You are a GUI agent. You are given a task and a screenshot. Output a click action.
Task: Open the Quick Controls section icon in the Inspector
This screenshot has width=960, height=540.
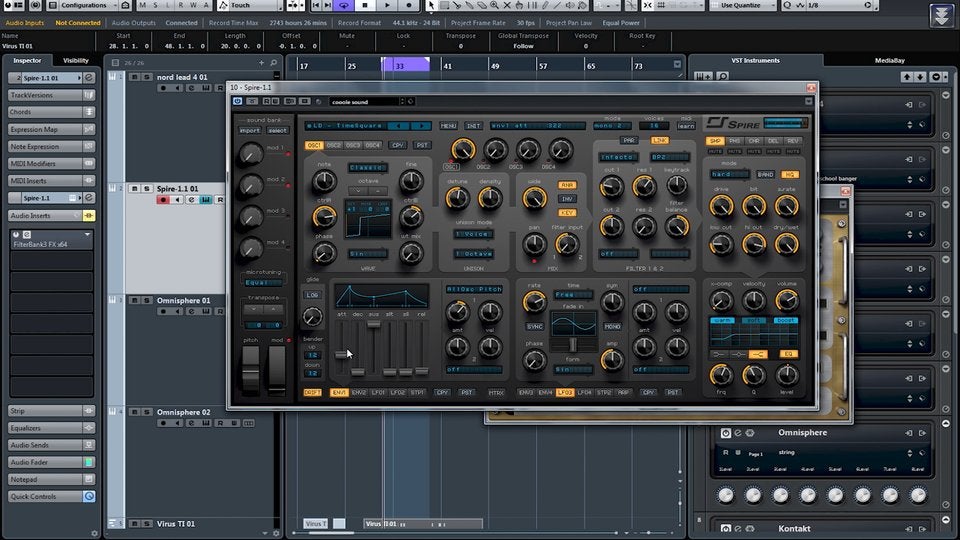point(89,497)
